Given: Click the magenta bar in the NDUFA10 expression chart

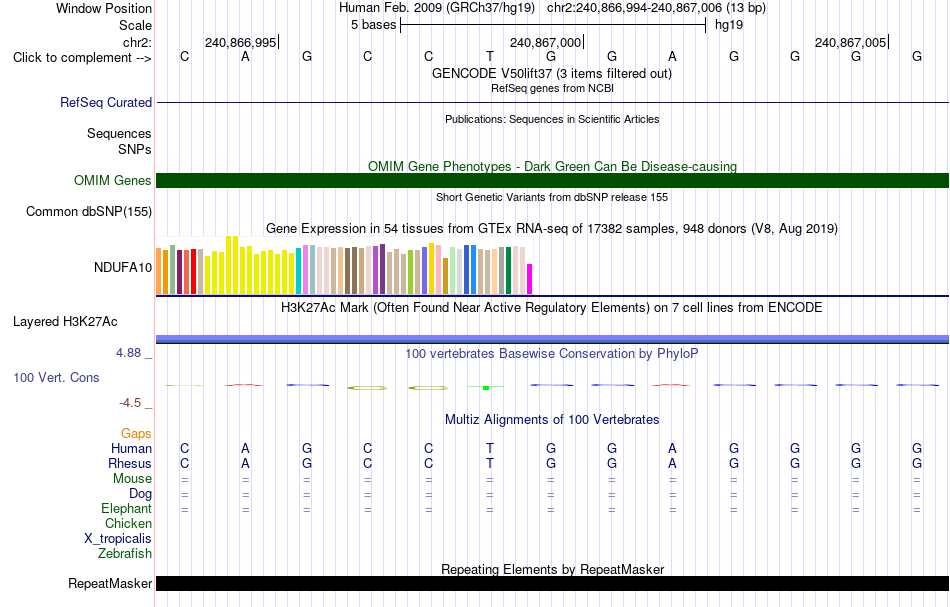Looking at the screenshot, I should (x=530, y=279).
